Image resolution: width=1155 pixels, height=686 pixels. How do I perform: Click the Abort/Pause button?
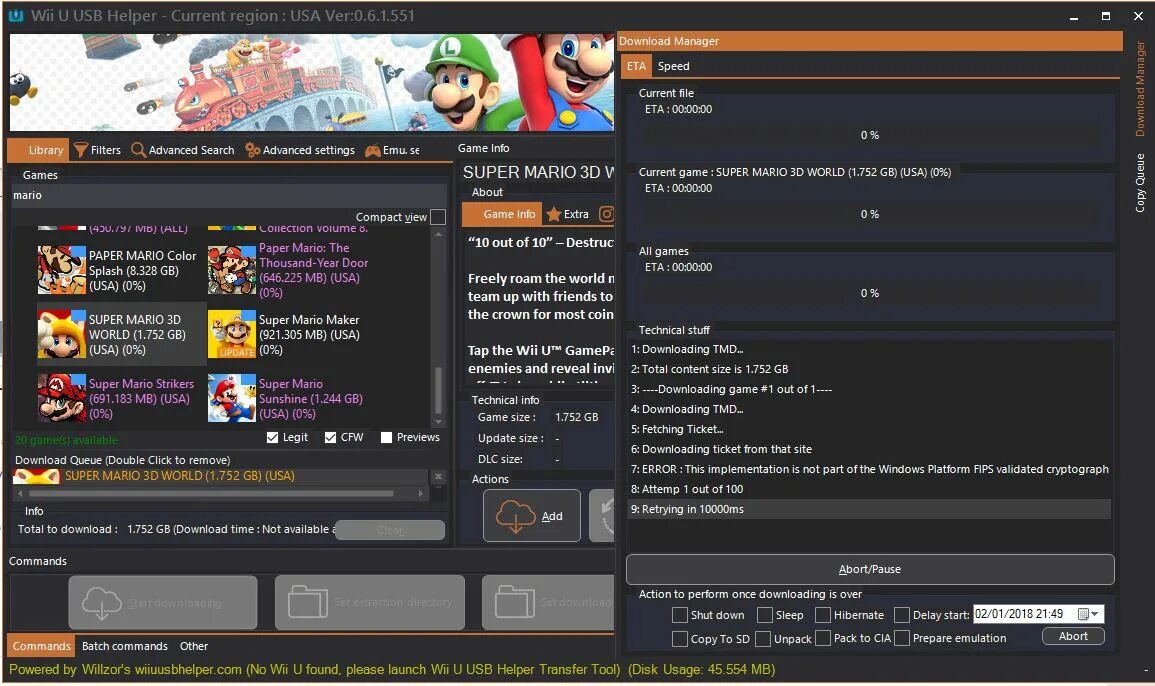(x=870, y=569)
